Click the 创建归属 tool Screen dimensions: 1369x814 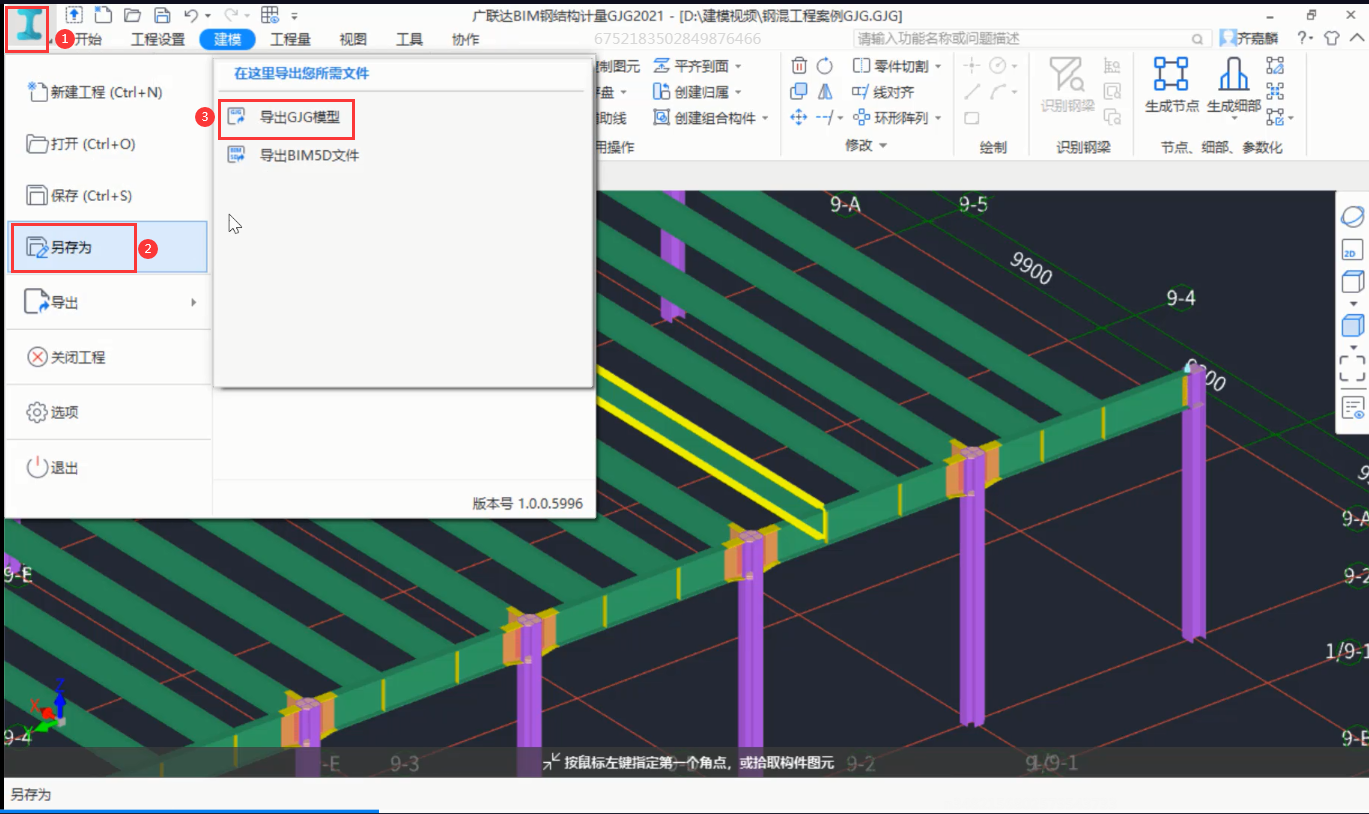coord(690,92)
